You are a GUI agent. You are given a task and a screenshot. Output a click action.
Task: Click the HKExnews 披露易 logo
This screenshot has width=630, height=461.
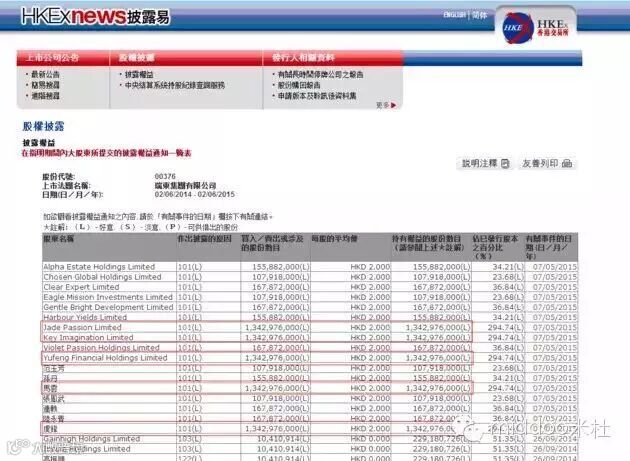click(96, 16)
